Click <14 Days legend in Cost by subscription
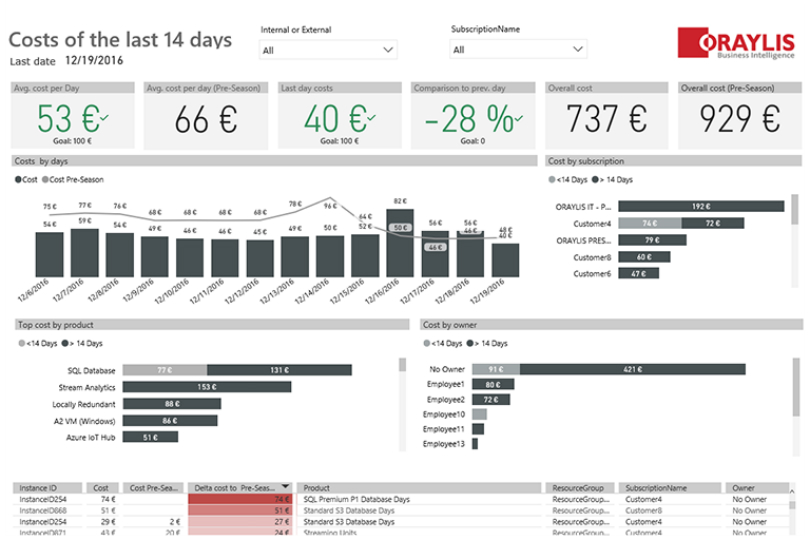 pos(568,179)
